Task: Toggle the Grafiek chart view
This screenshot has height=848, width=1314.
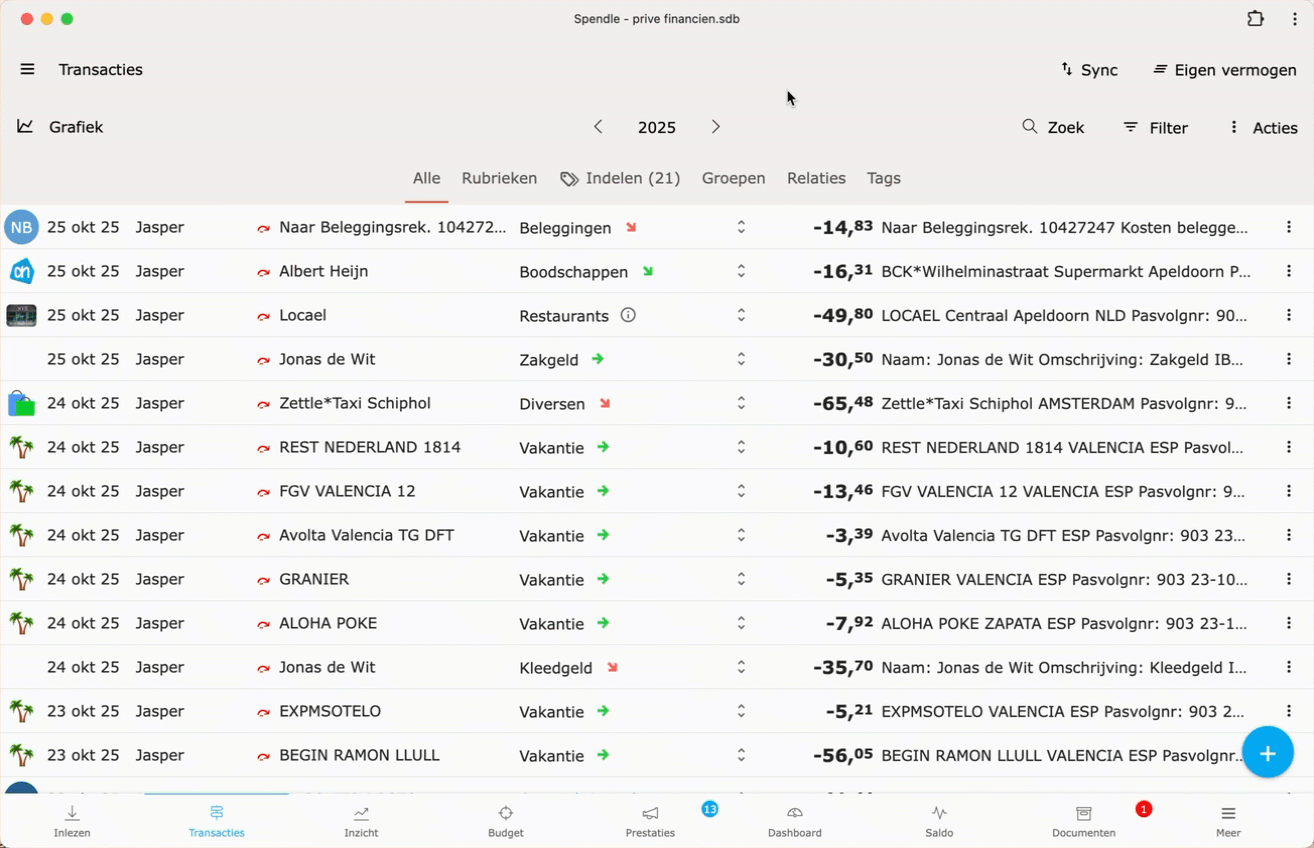Action: click(60, 127)
